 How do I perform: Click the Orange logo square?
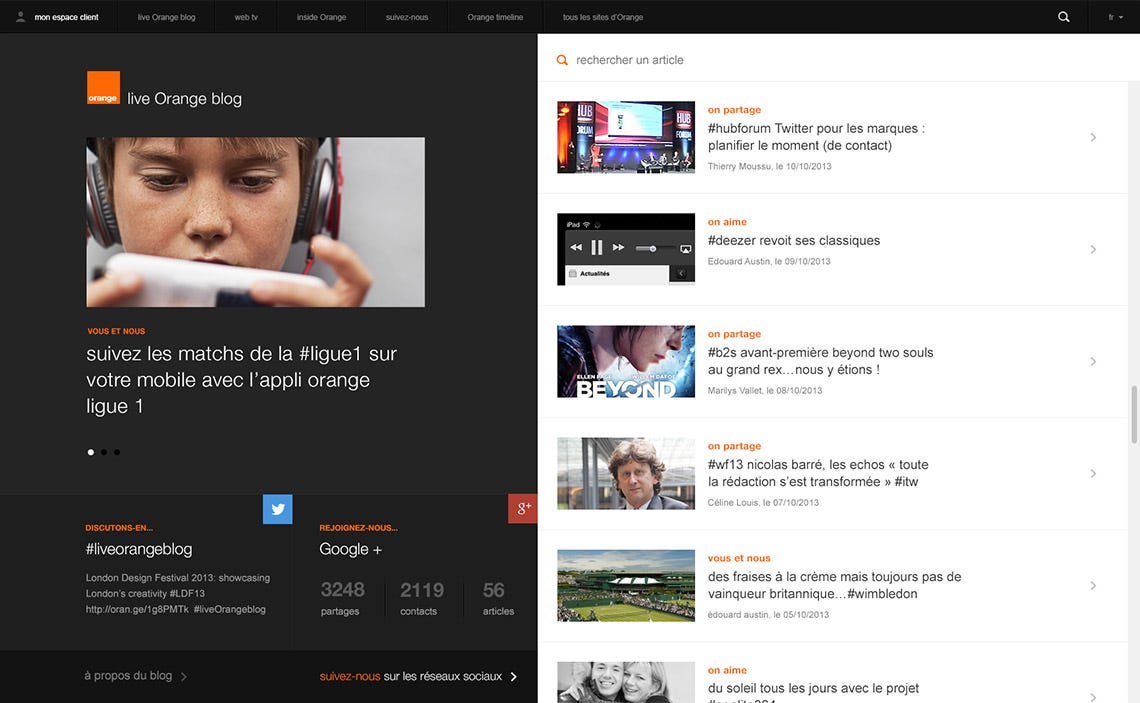coord(103,88)
